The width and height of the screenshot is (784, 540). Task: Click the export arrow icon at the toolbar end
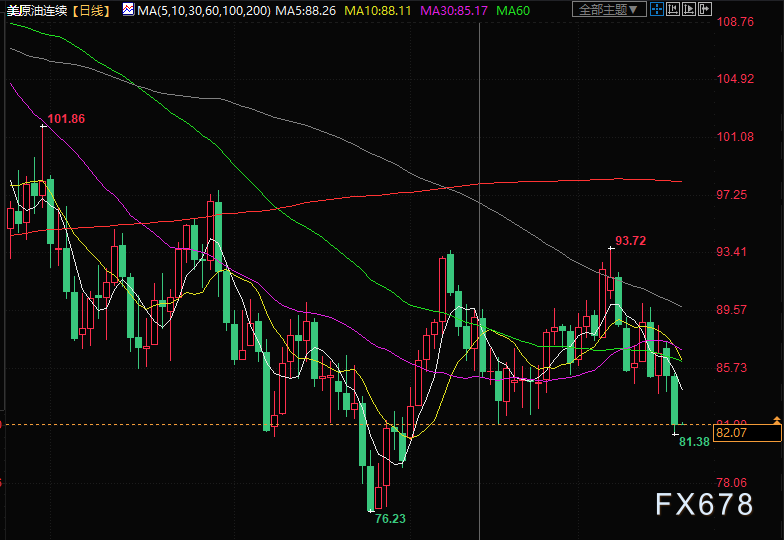point(705,9)
